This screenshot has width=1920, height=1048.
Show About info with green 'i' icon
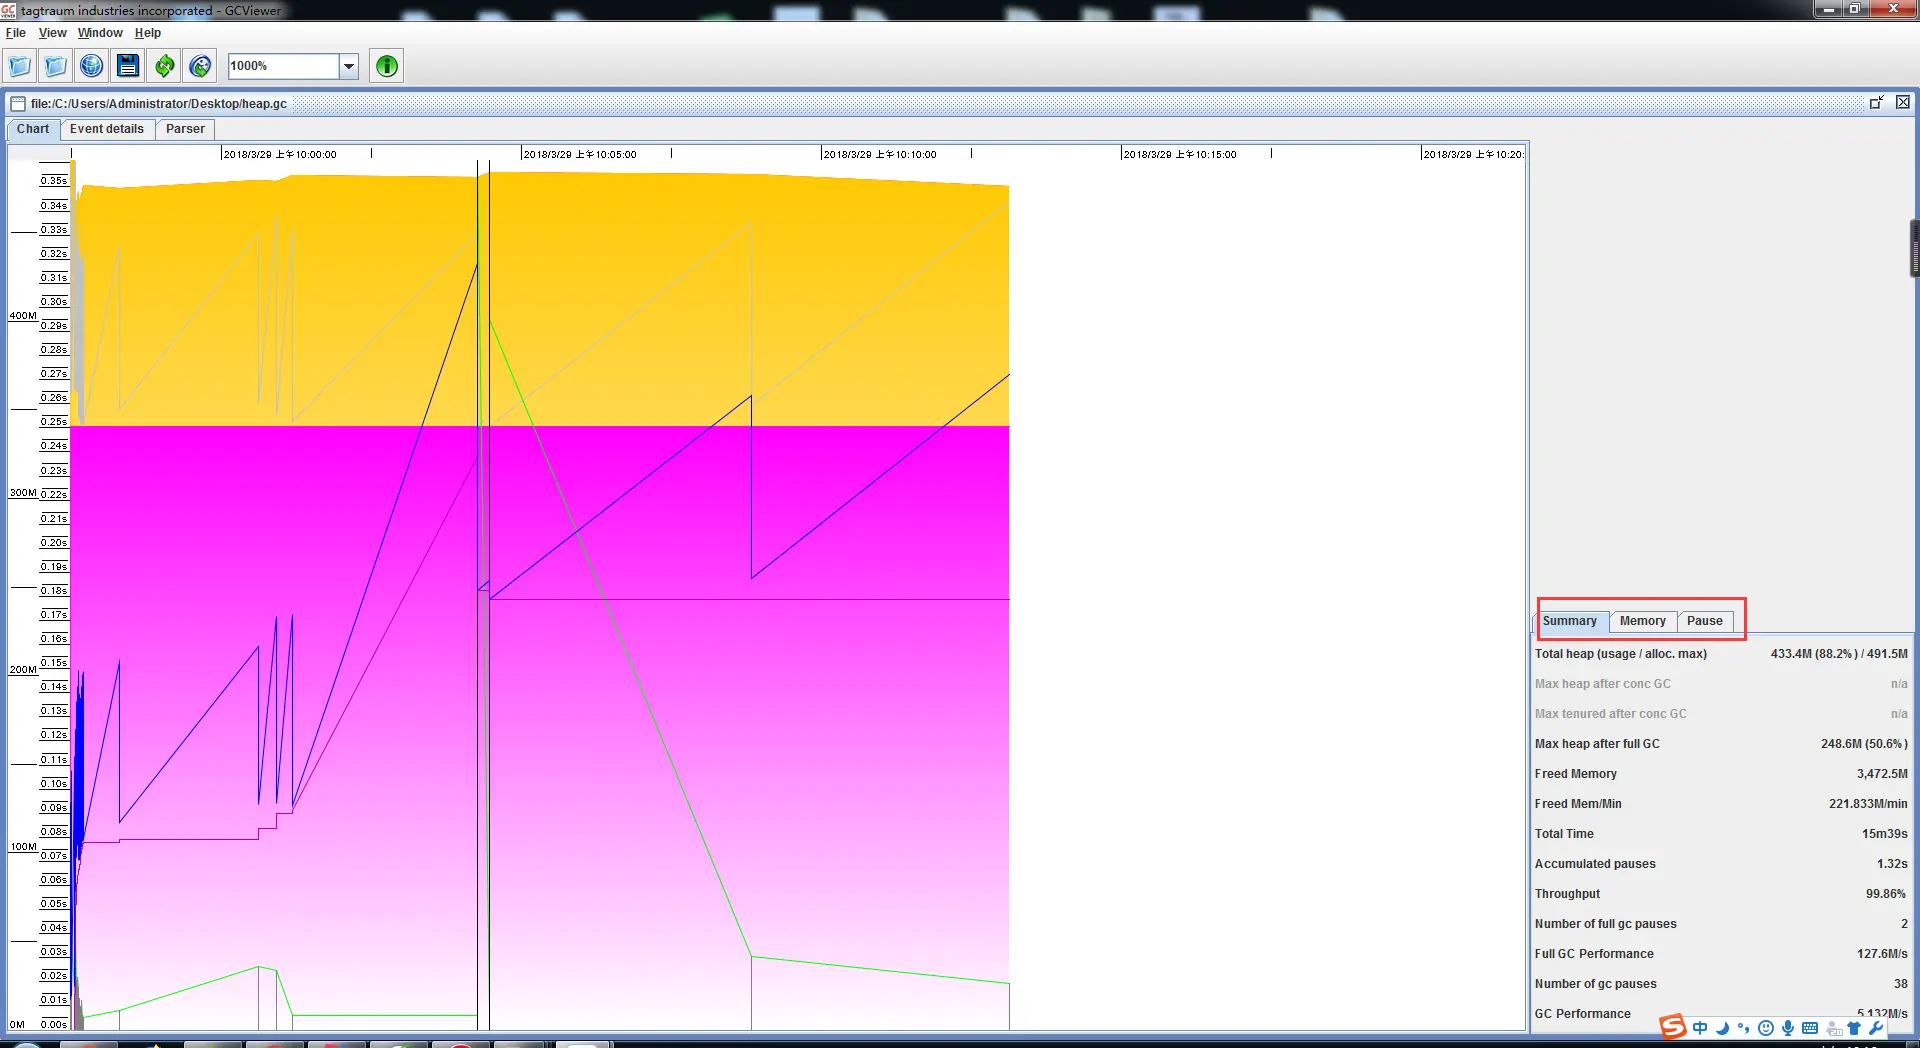point(387,66)
